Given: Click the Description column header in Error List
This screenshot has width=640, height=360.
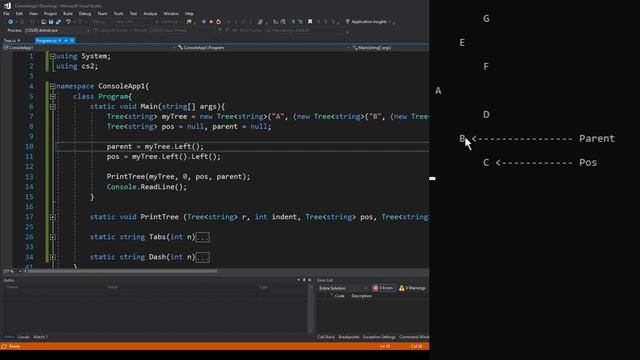Looking at the screenshot, I should 362,296.
